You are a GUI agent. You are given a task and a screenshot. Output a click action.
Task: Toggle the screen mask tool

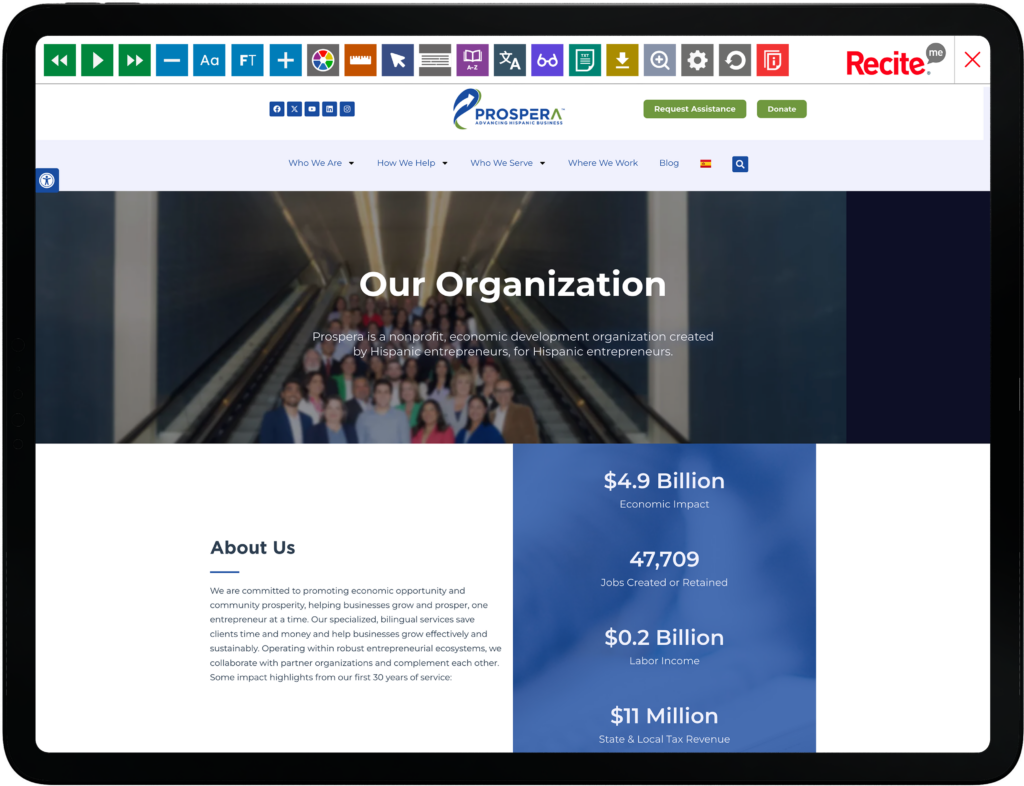[x=435, y=60]
